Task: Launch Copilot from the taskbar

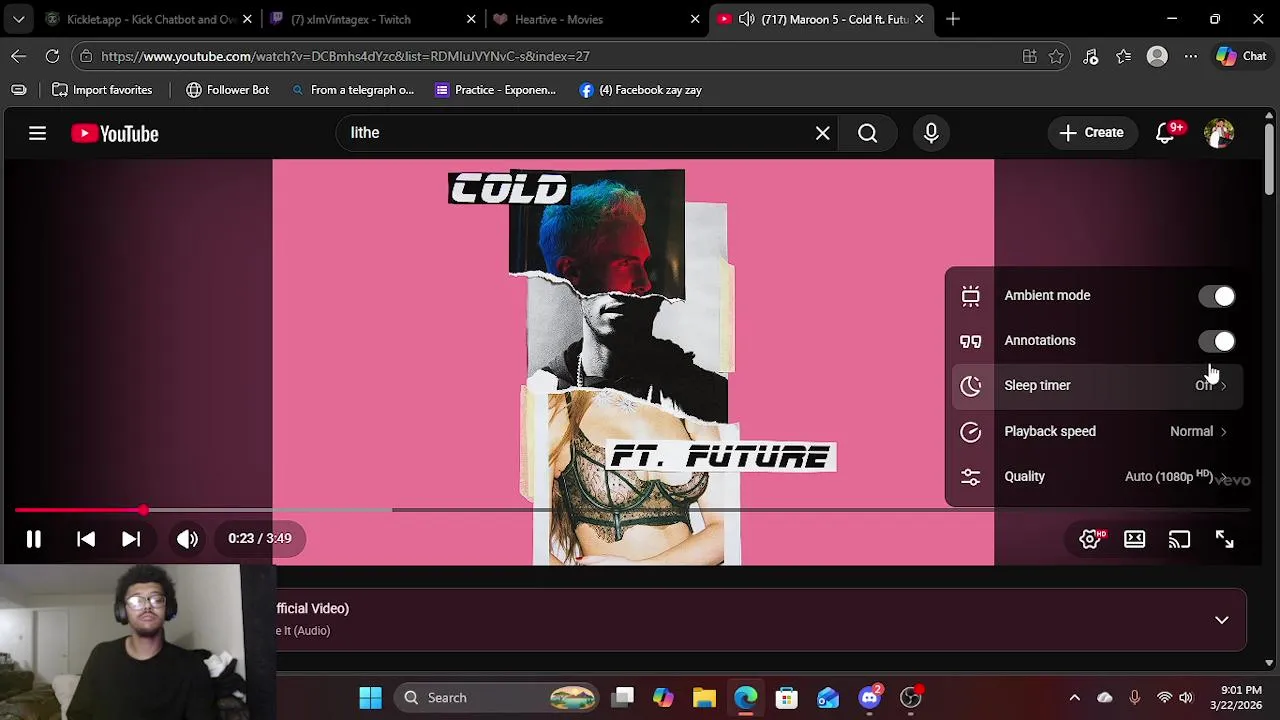Action: 663,698
